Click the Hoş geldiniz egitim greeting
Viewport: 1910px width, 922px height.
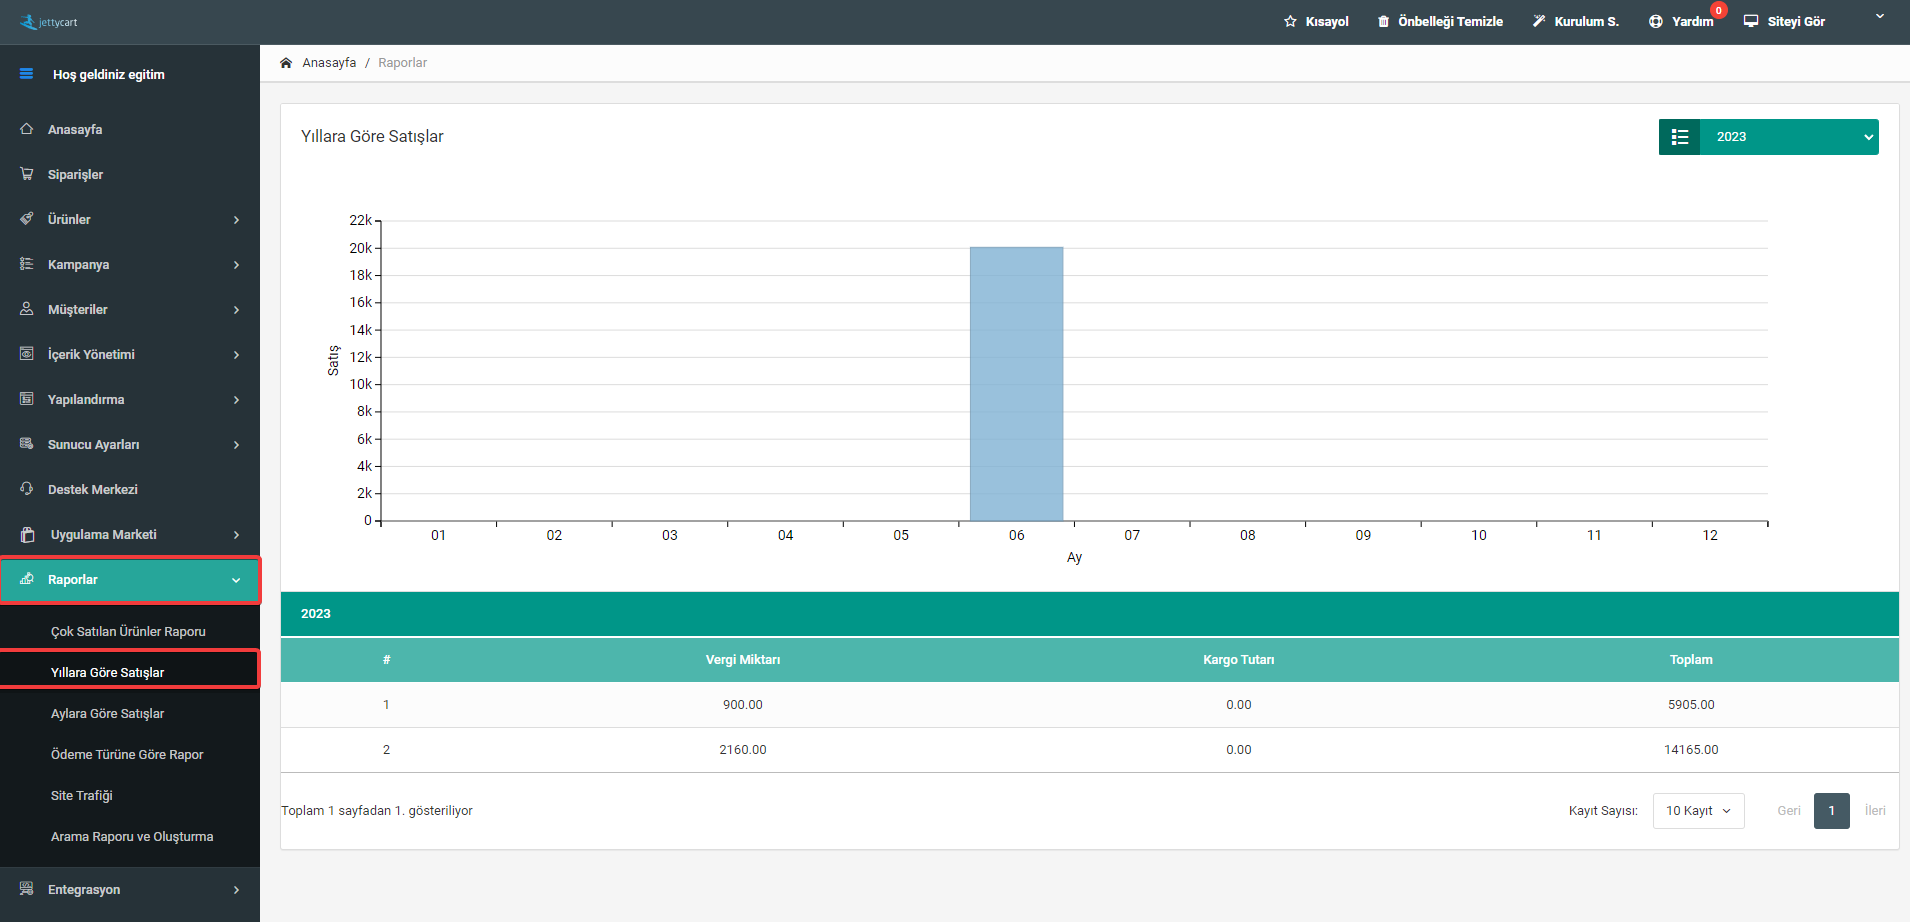click(x=109, y=74)
